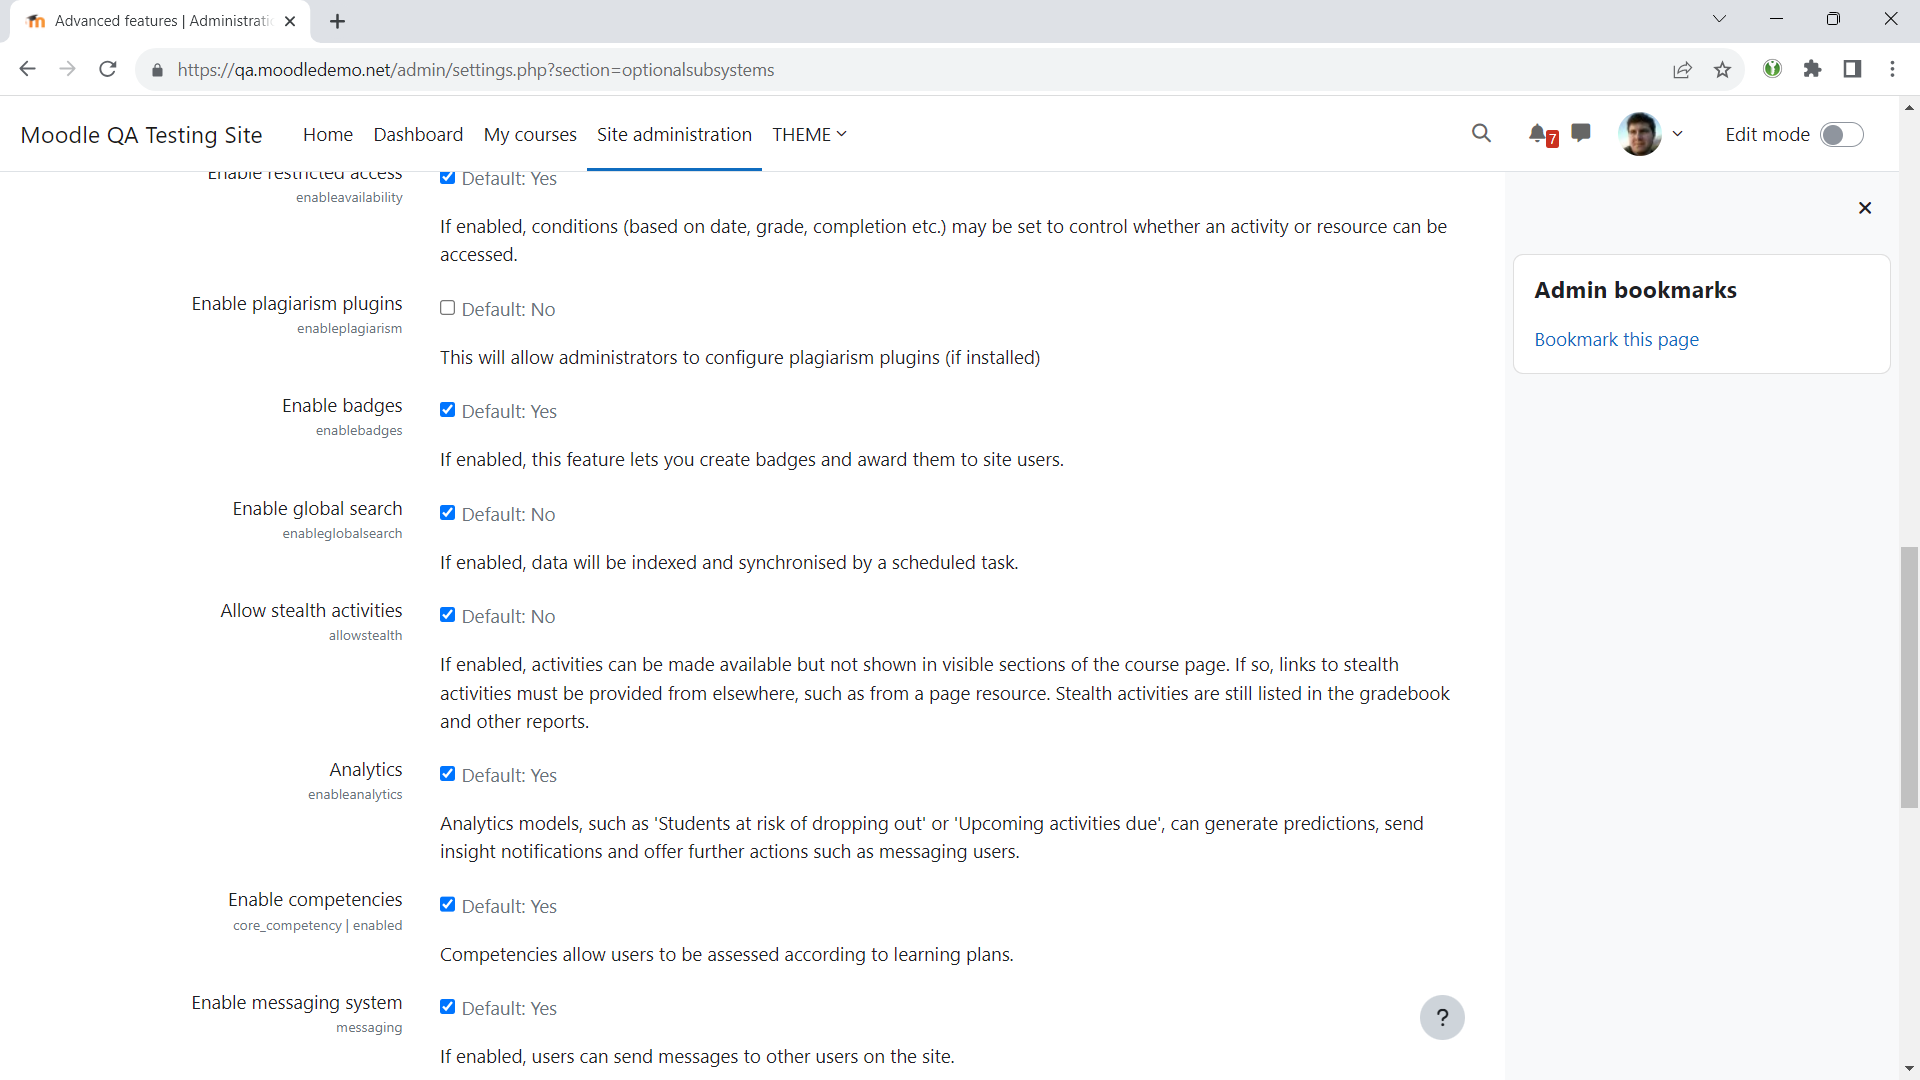Open the messaging drawer speech bubble icon
1920x1080 pixels.
point(1581,133)
